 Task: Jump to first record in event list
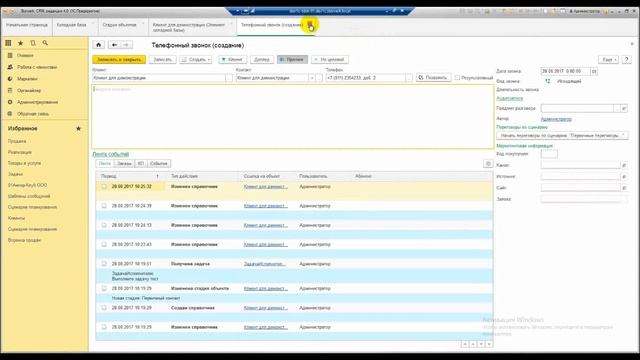(465, 344)
